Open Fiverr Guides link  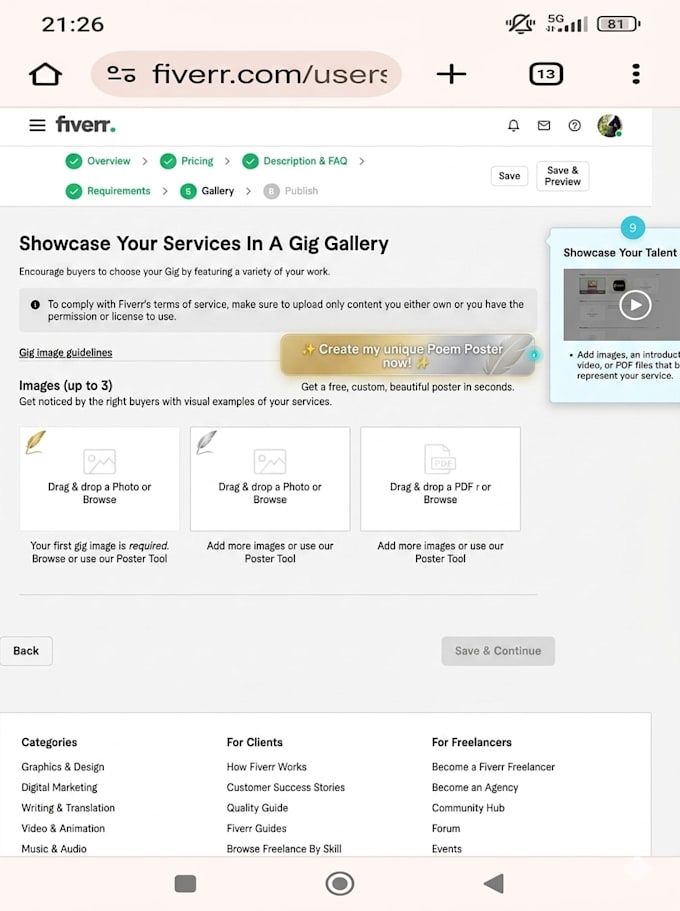click(256, 828)
